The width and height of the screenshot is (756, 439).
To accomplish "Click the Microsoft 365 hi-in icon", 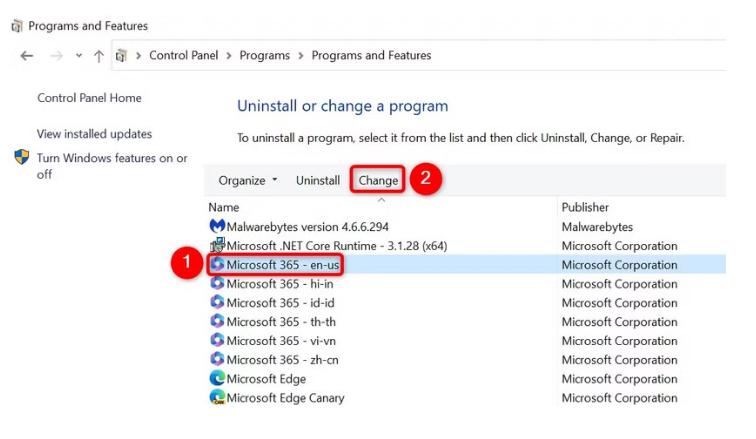I will pyautogui.click(x=217, y=283).
